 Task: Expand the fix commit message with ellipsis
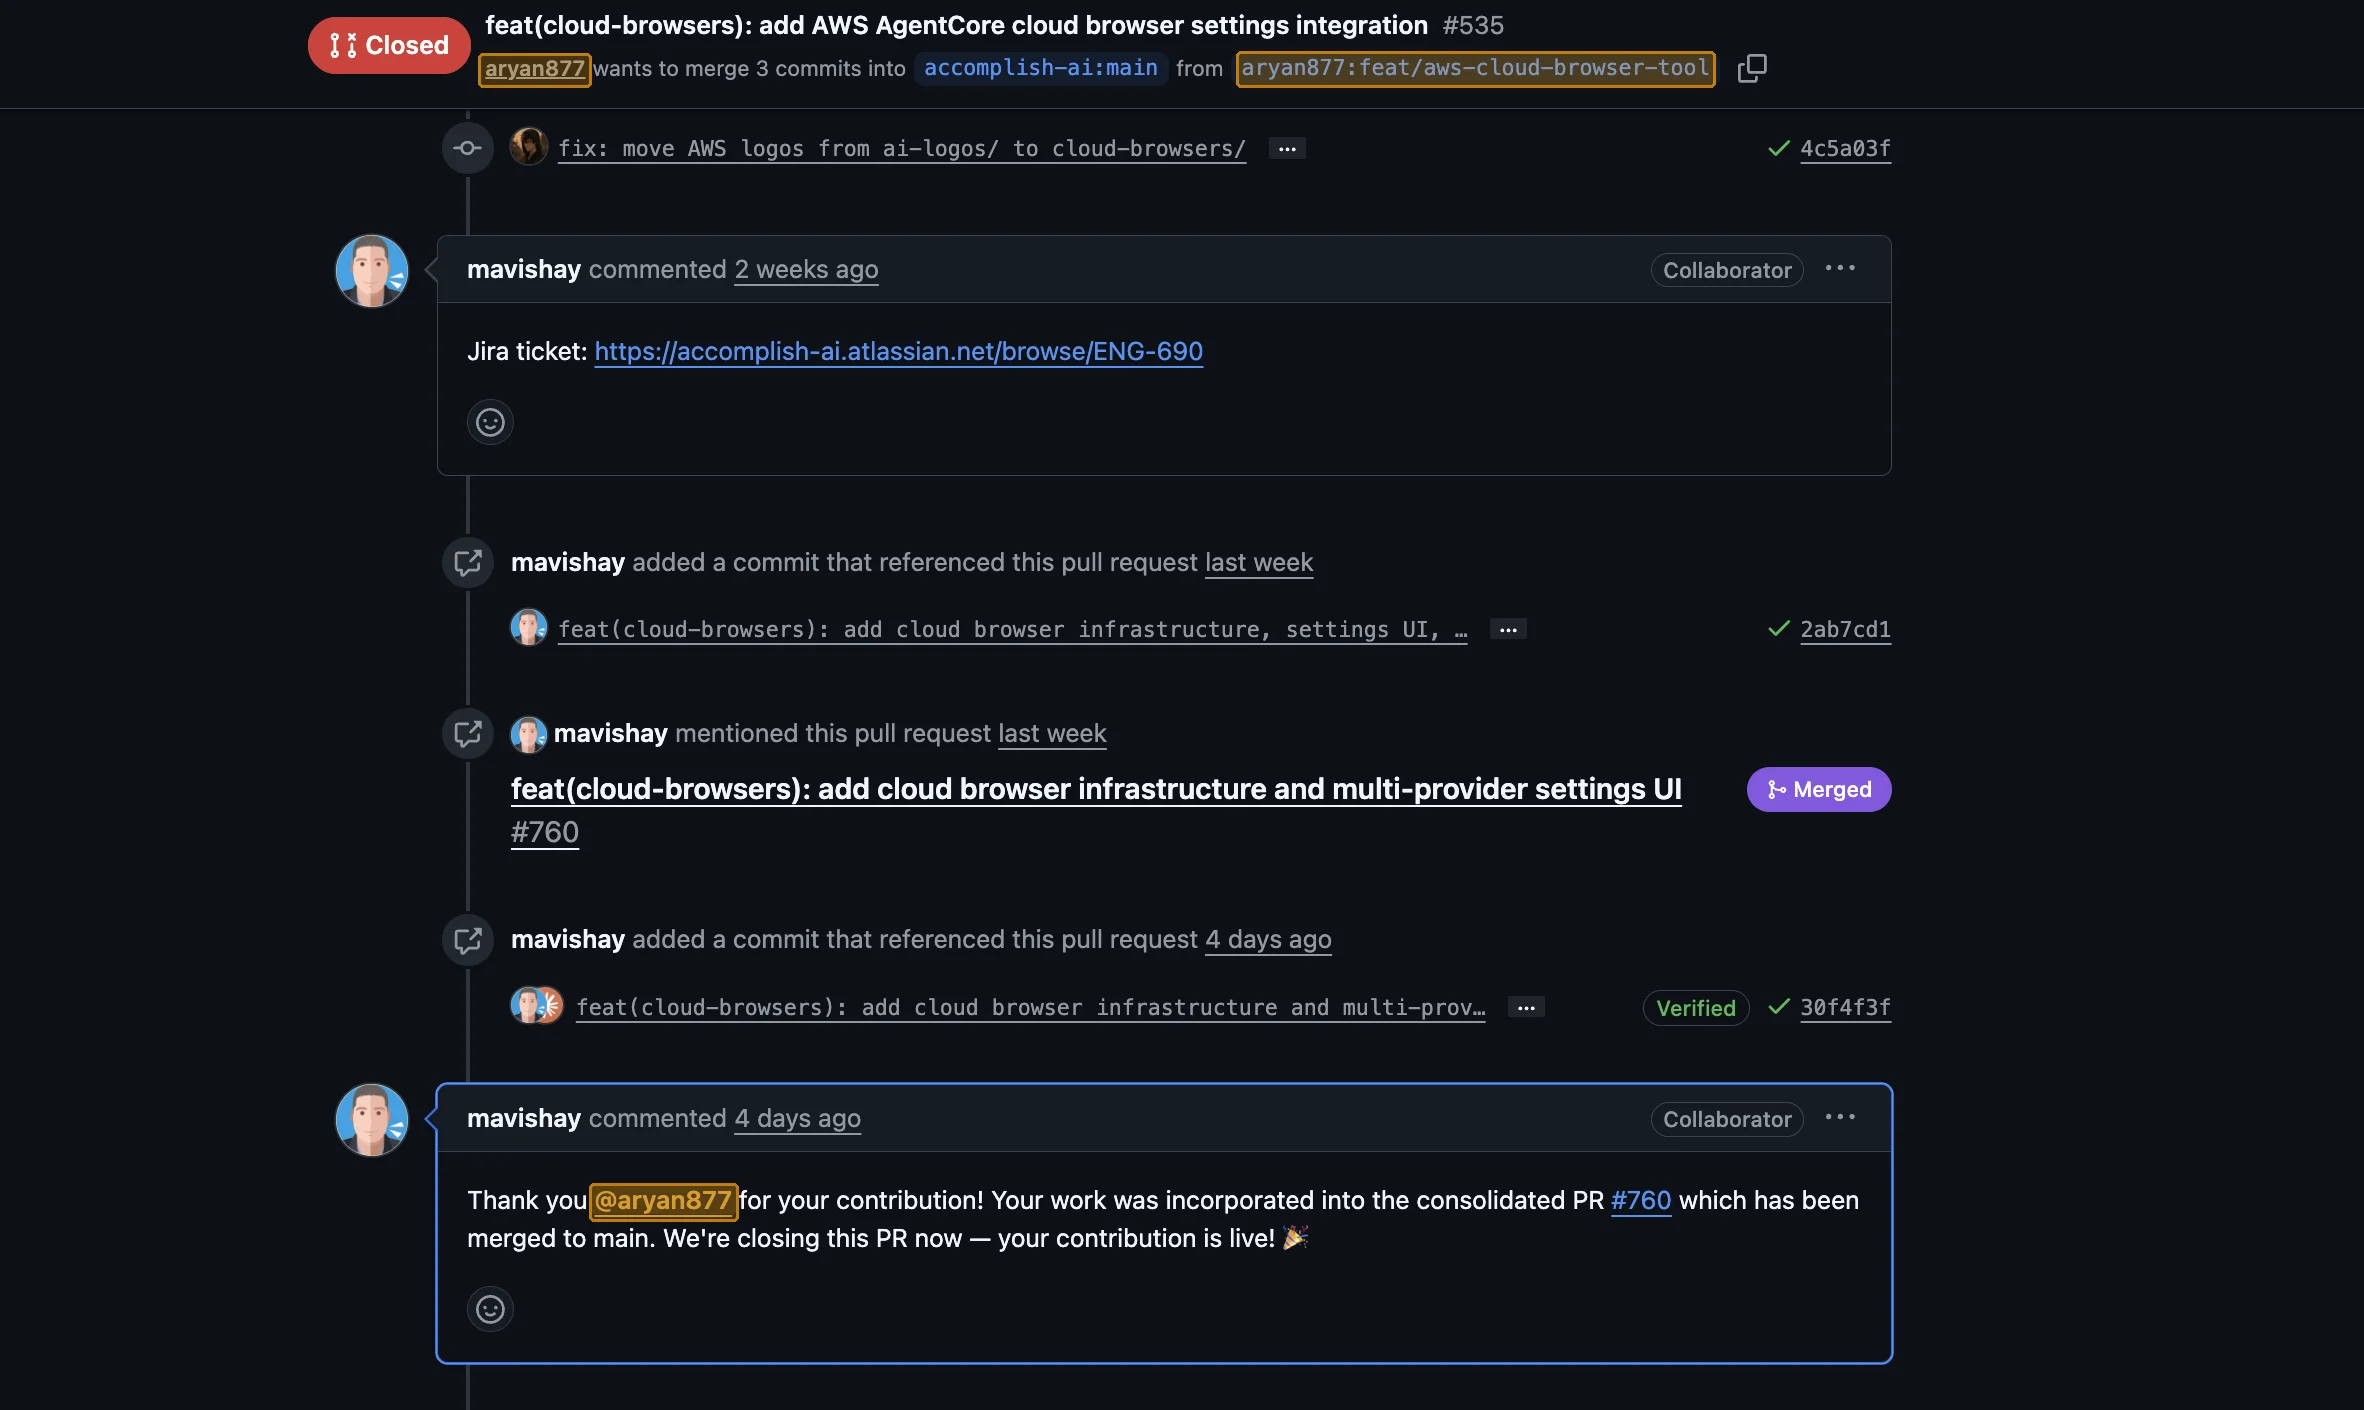(x=1286, y=148)
